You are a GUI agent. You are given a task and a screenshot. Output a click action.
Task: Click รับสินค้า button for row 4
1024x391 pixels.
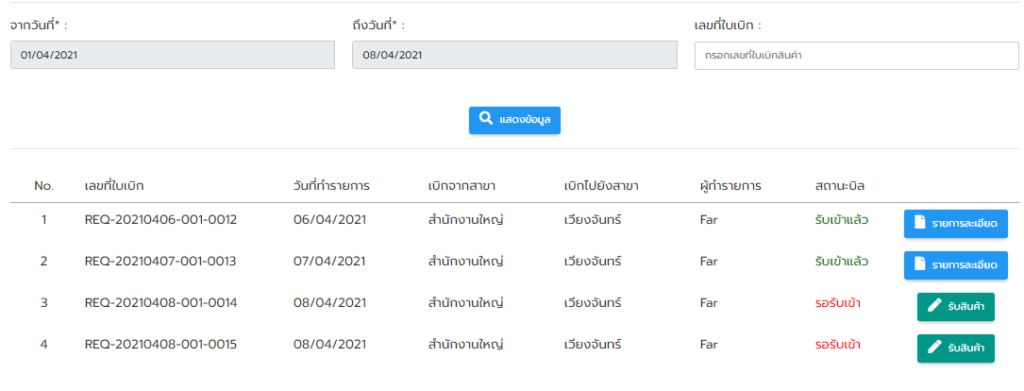955,349
